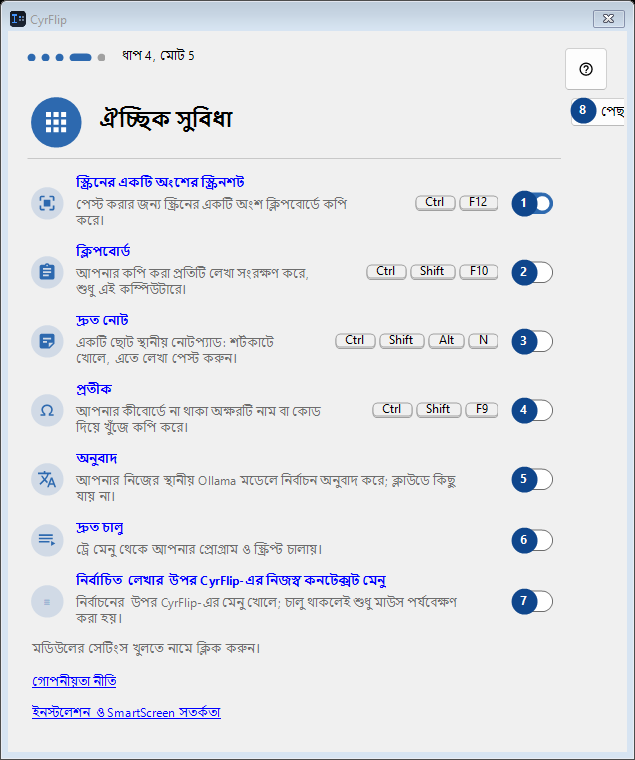This screenshot has height=760, width=635.
Task: Click the elongated current-step progress indicator
Action: (80, 57)
